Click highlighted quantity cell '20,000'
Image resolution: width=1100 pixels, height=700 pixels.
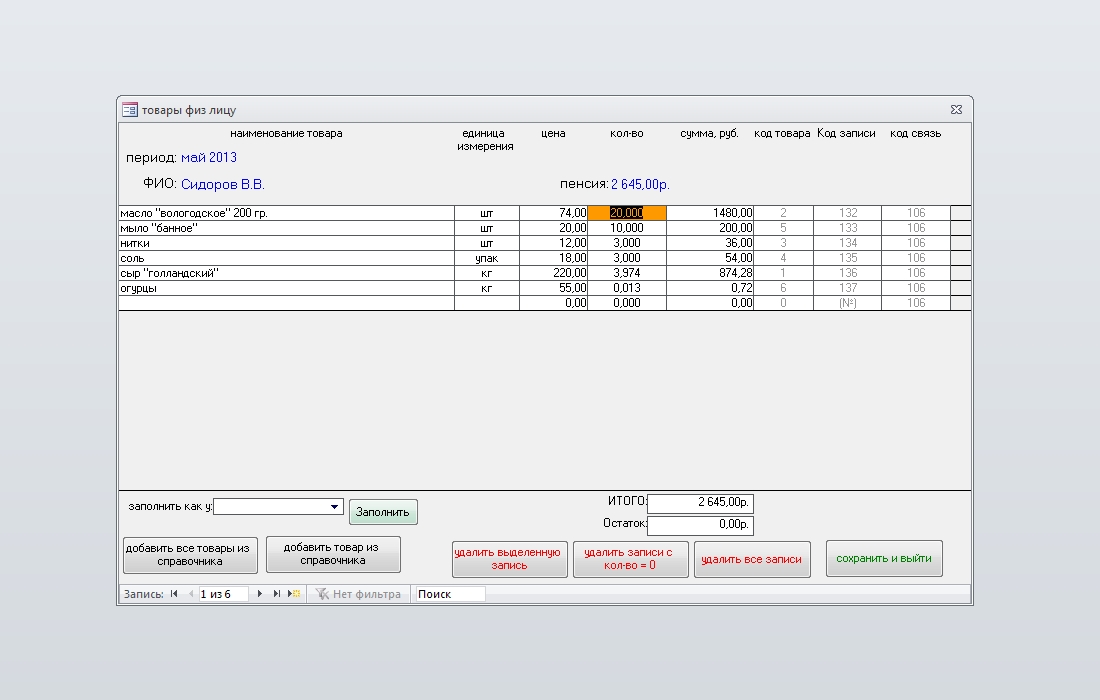pyautogui.click(x=626, y=213)
